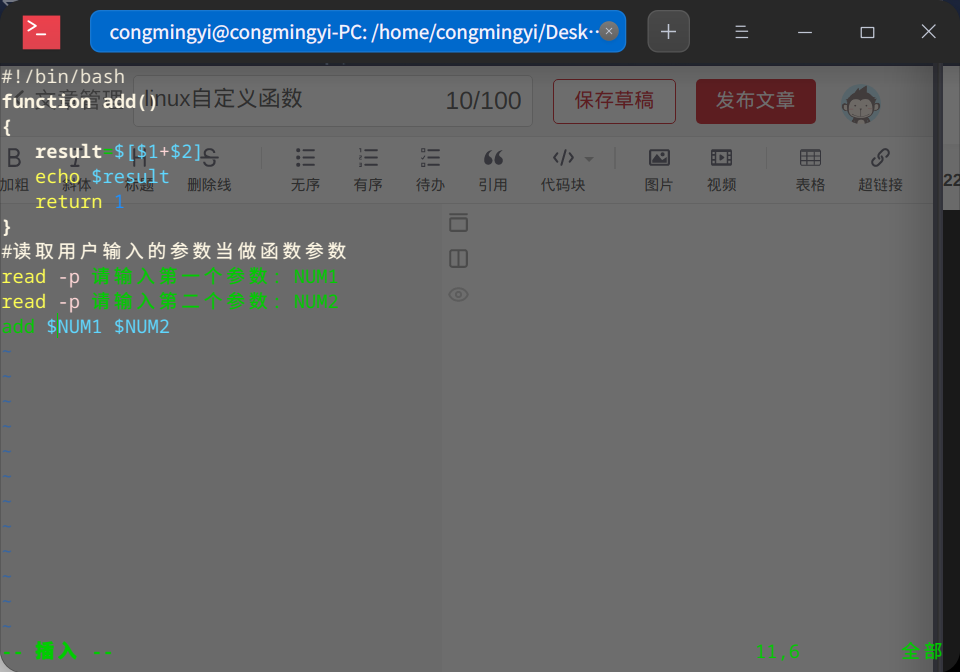Insert 有序 ordered list
Screen dimensions: 960x672
click(x=367, y=169)
